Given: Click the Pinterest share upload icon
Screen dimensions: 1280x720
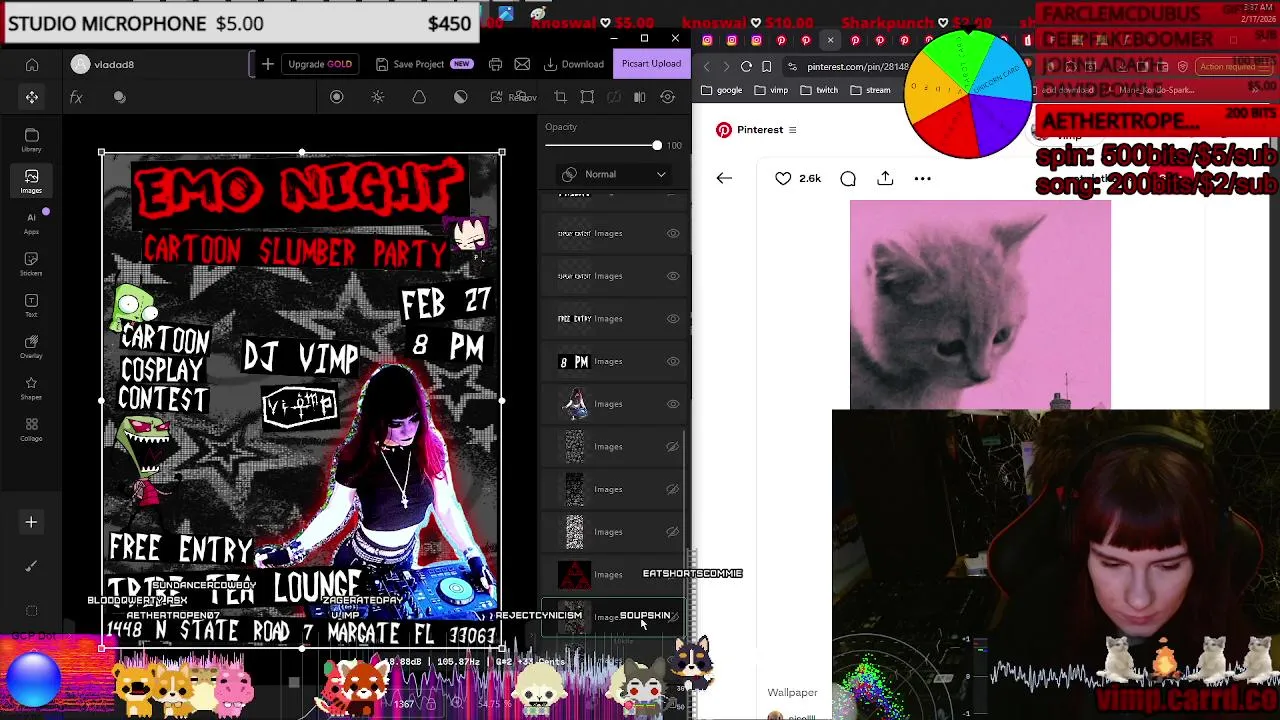Looking at the screenshot, I should tap(885, 178).
